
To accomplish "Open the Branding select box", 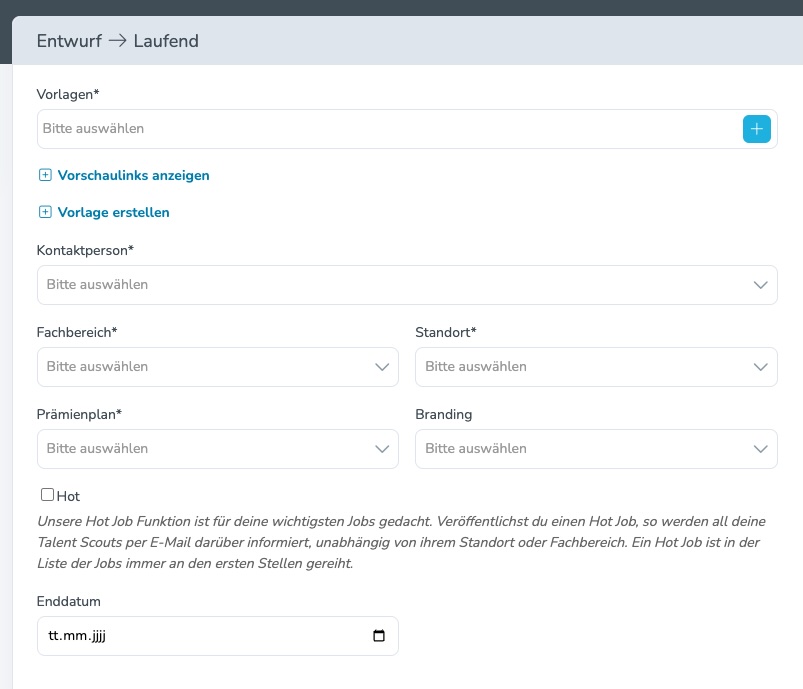I will point(580,449).
